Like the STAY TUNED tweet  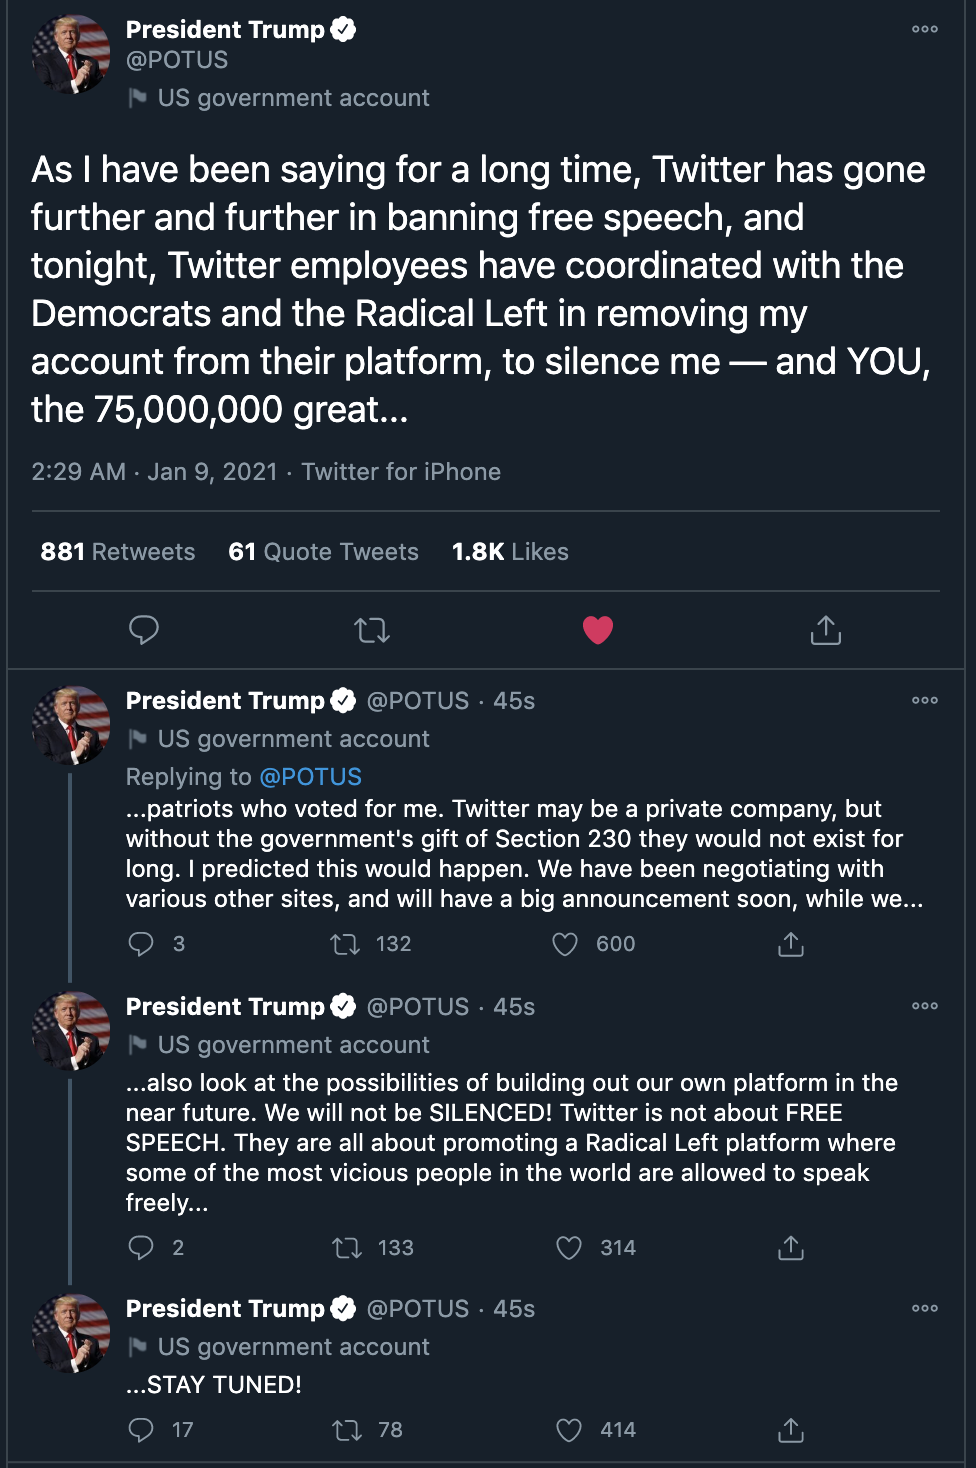tap(569, 1430)
